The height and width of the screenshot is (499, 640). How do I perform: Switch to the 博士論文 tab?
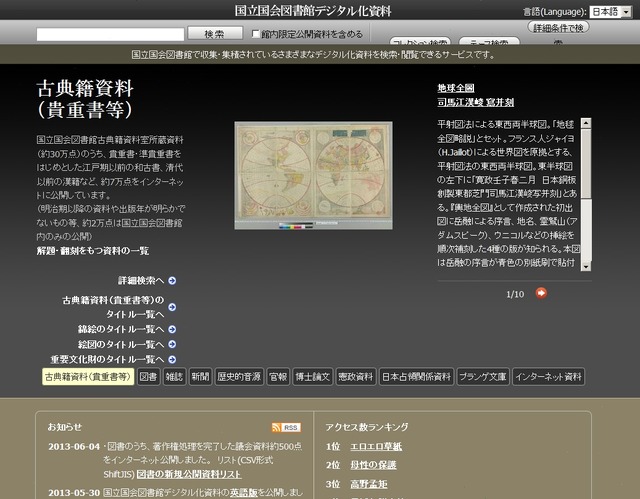pyautogui.click(x=313, y=377)
